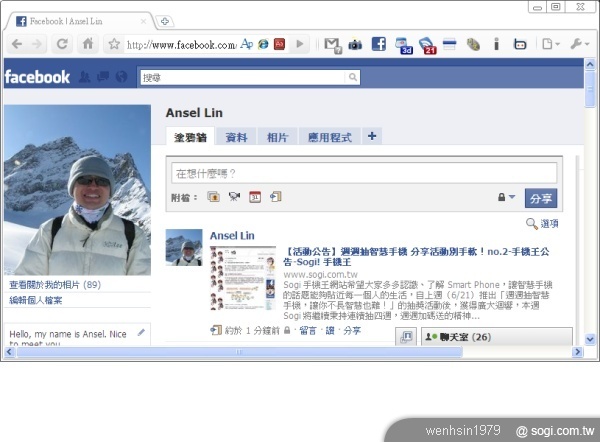
Task: Open a new tab with plus button
Action: tap(165, 21)
